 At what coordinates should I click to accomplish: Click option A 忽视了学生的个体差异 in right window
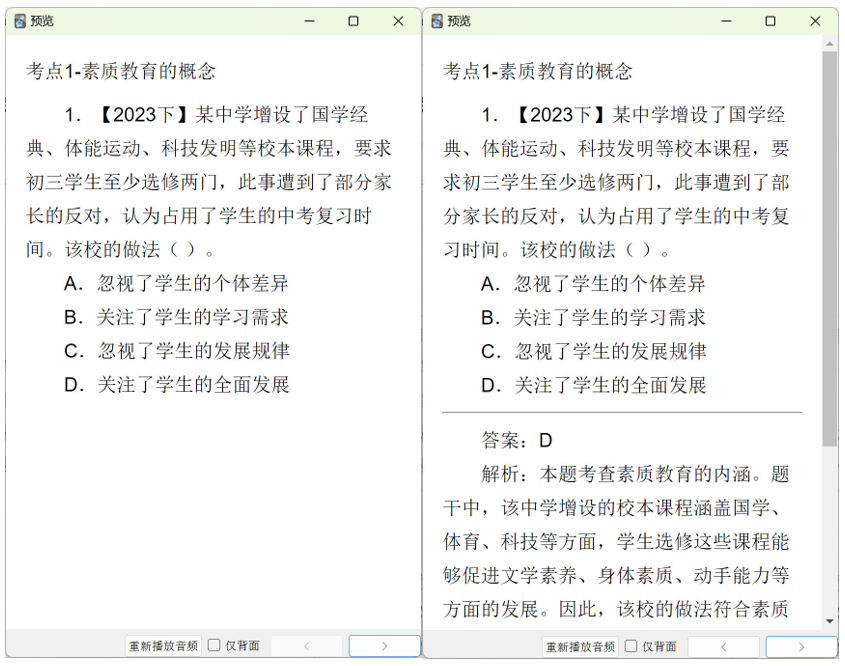(593, 283)
